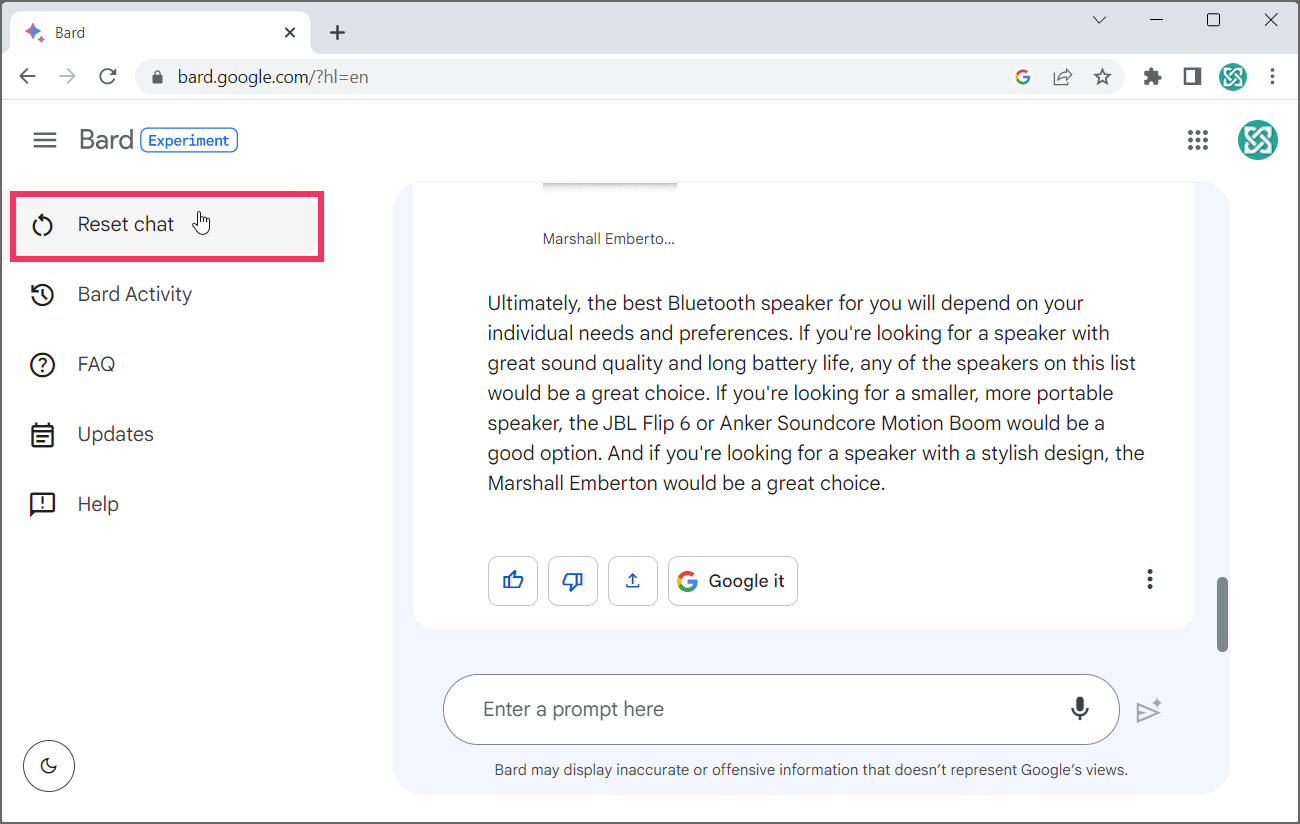This screenshot has width=1300, height=824.
Task: Open the browser side panel
Action: pos(1192,77)
